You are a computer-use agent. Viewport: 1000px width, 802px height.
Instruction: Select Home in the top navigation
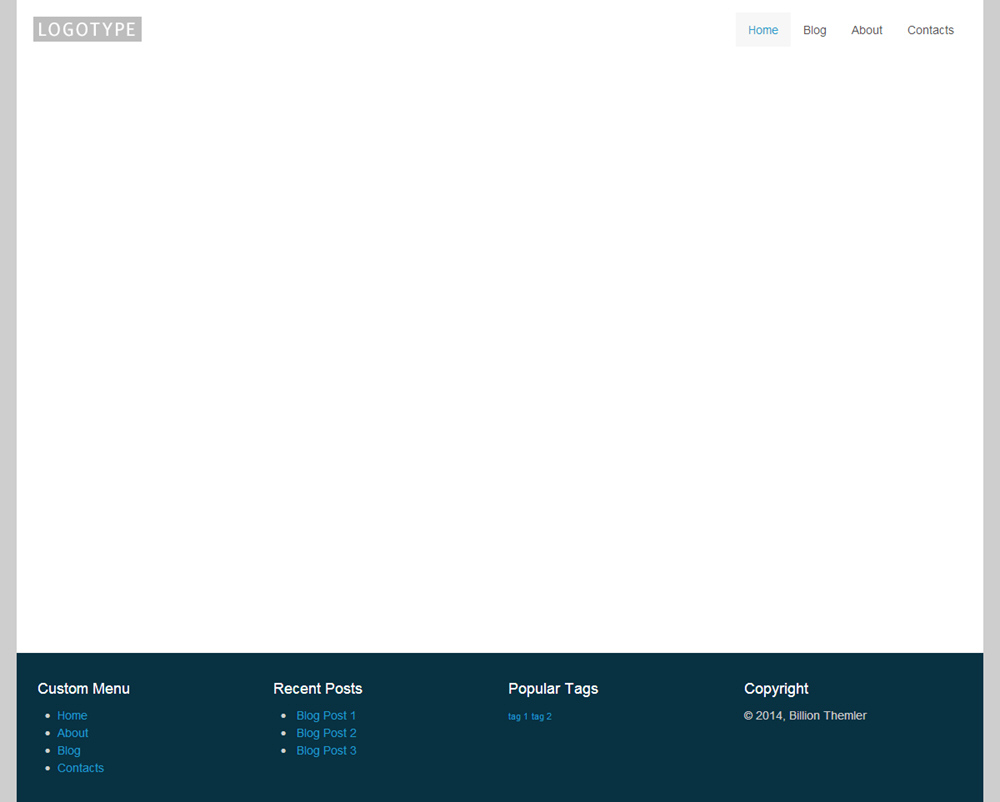tap(763, 30)
